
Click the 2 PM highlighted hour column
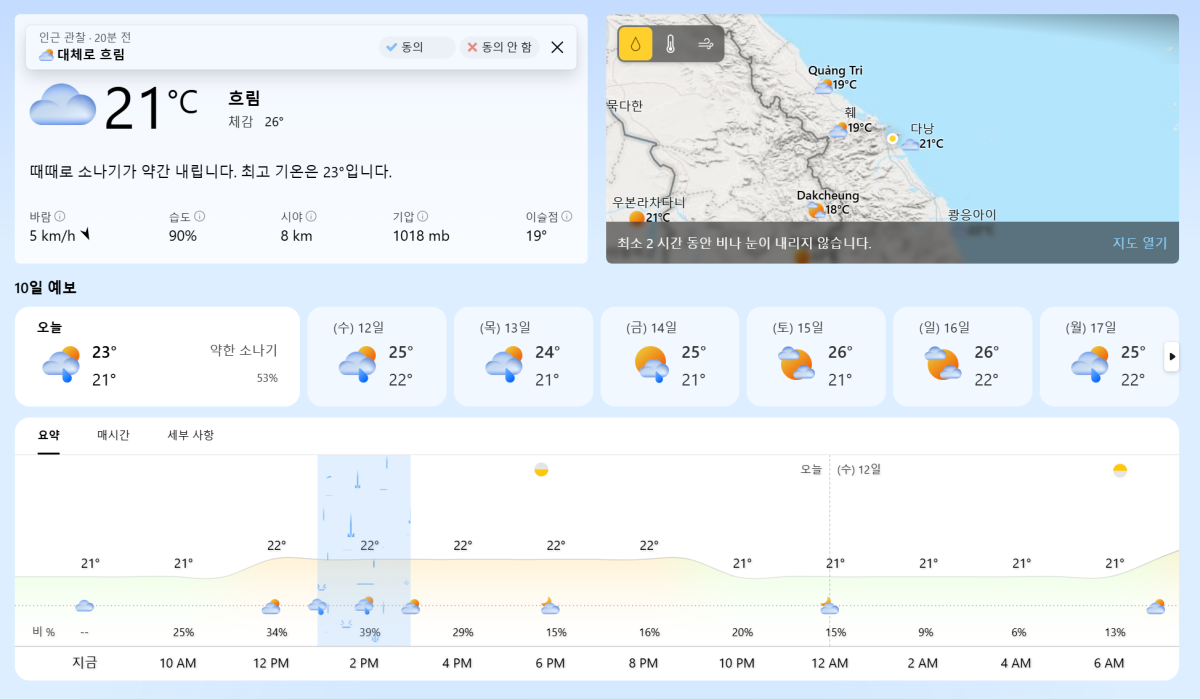click(364, 550)
